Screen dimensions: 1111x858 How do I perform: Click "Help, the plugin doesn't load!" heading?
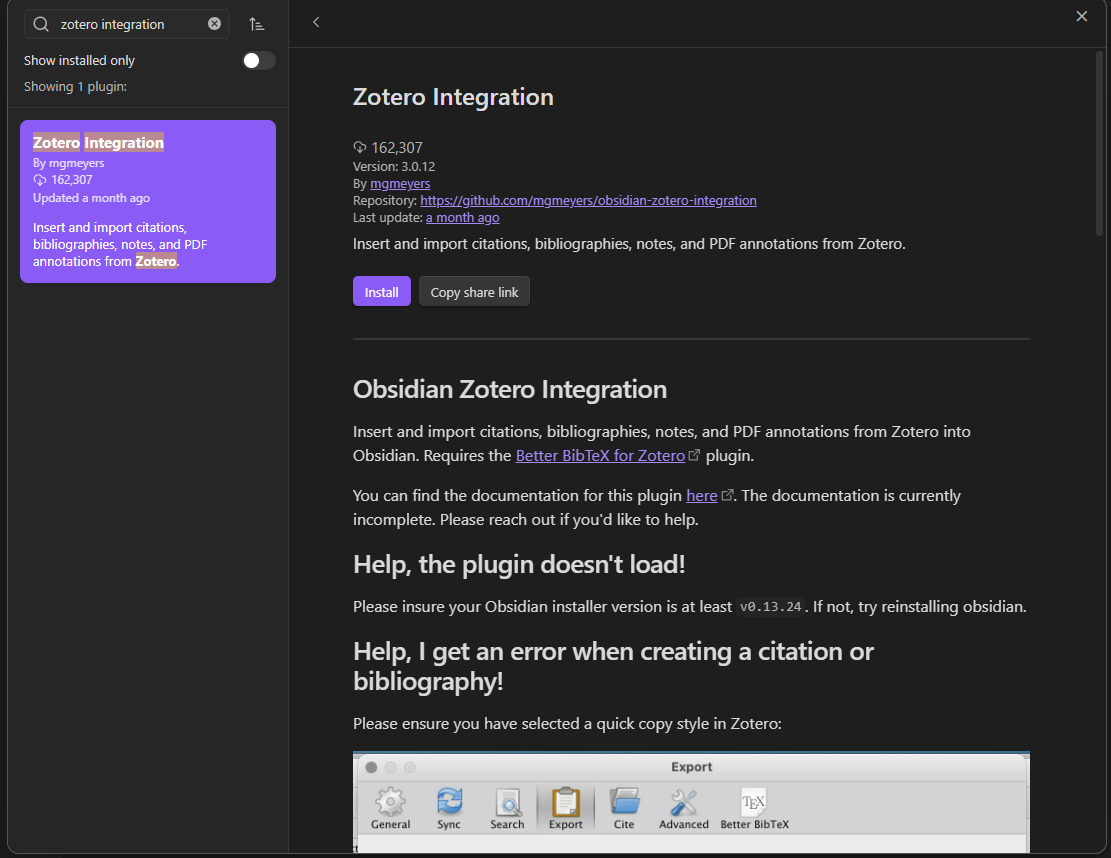pos(519,565)
